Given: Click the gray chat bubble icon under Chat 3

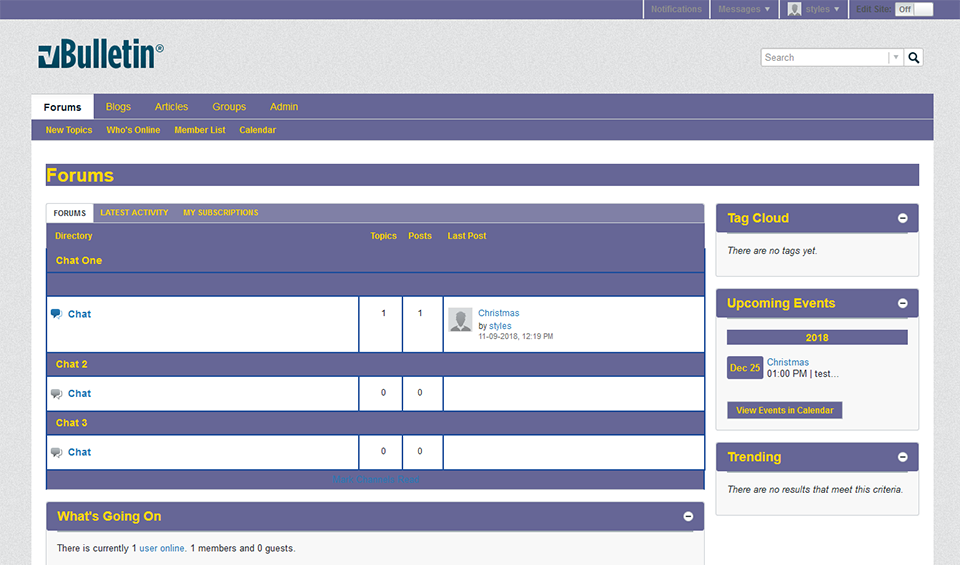Looking at the screenshot, I should (56, 452).
